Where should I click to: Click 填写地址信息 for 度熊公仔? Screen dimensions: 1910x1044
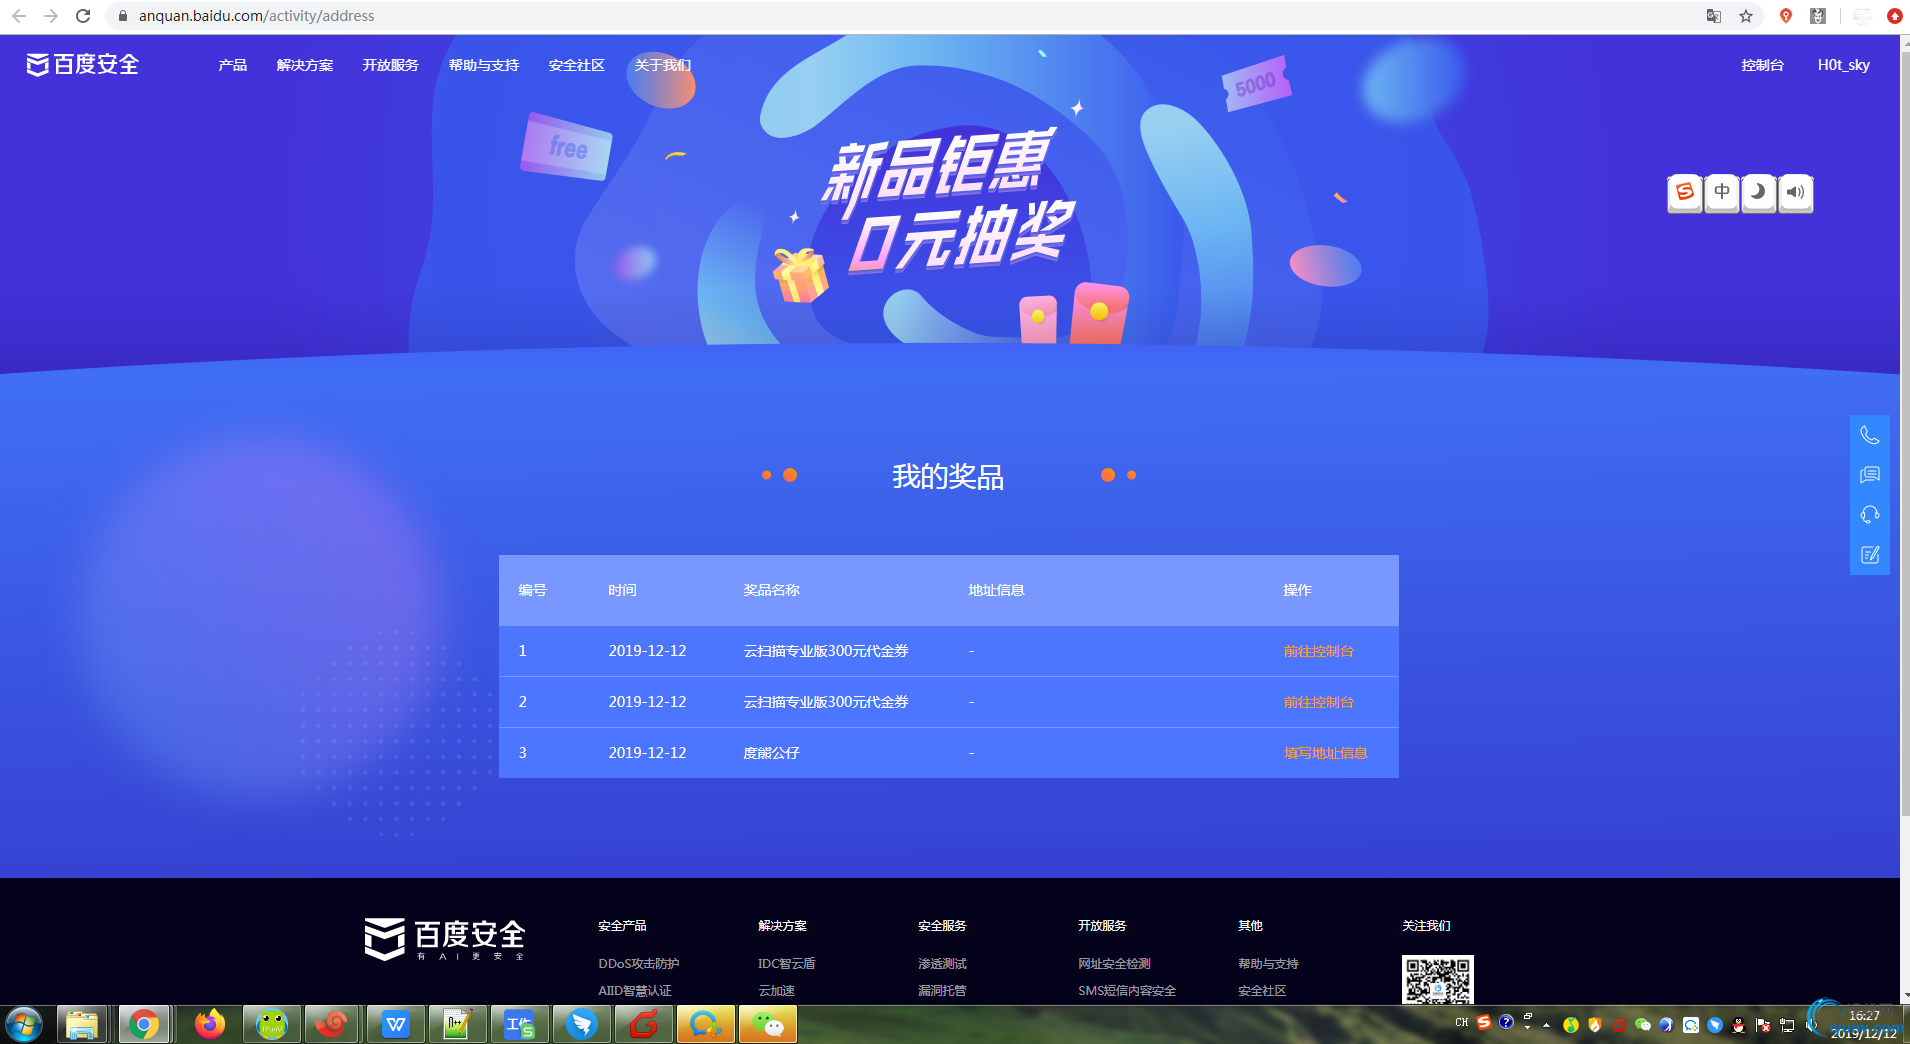(x=1326, y=753)
